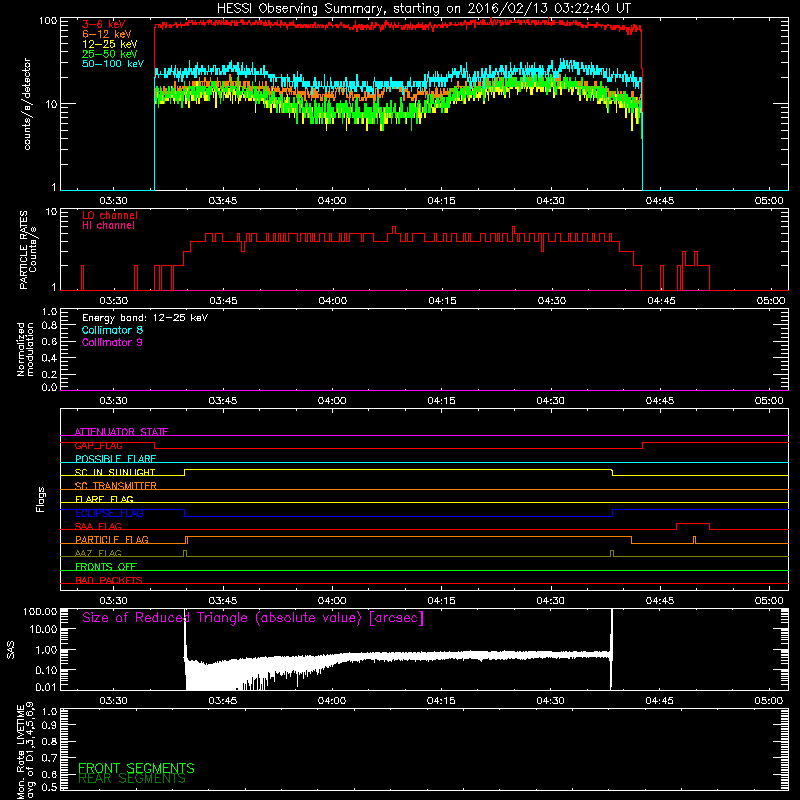Click the 0.9 value on livetime axis
The image size is (800, 800).
[49, 725]
